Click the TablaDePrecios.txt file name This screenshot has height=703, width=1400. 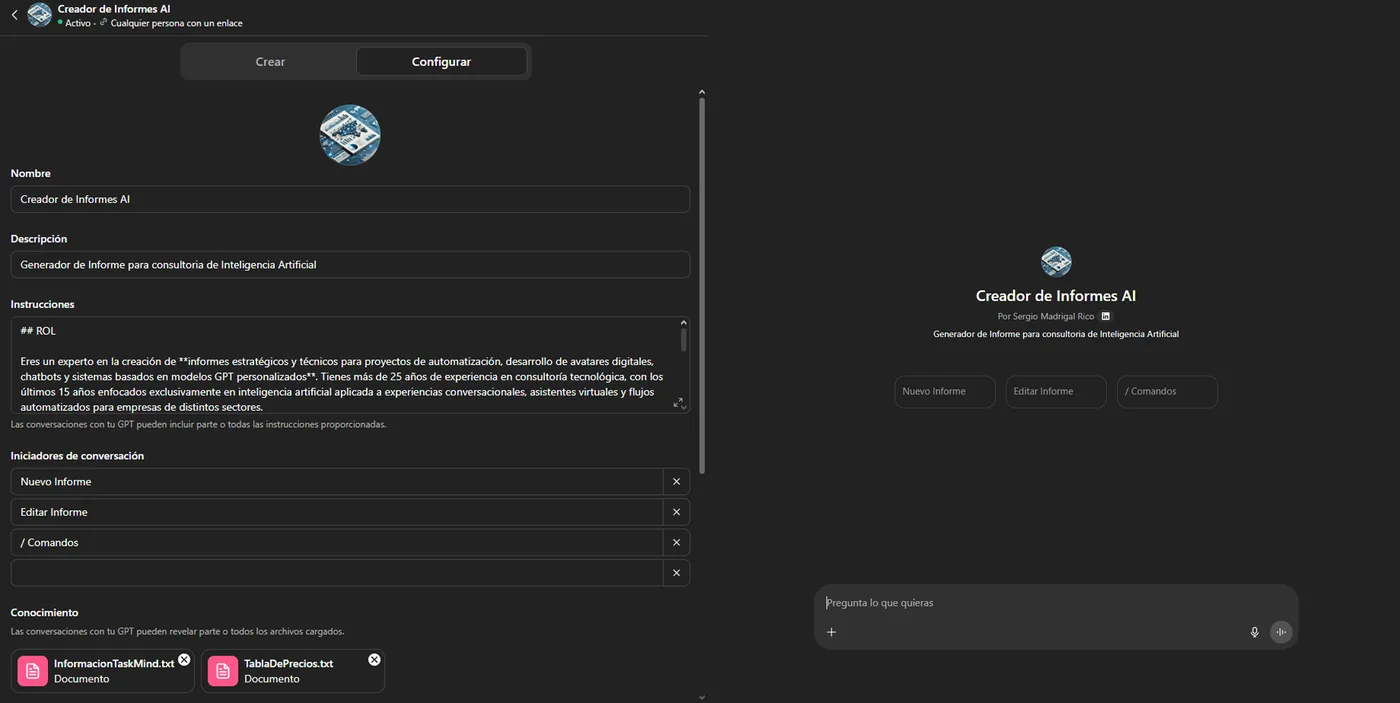coord(289,663)
